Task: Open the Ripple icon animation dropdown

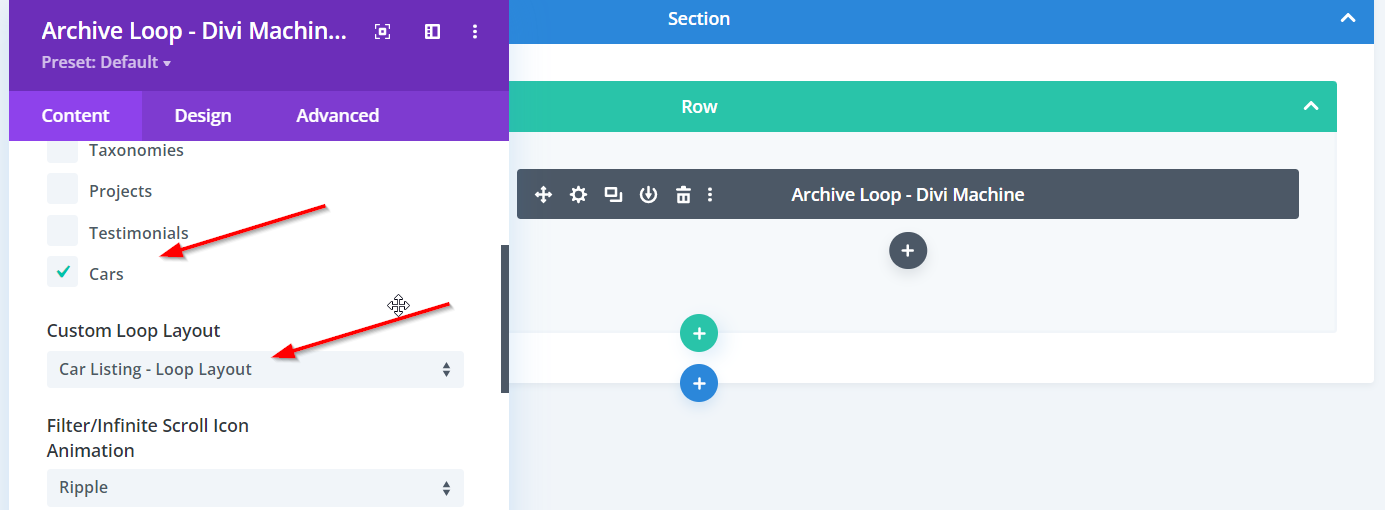Action: coord(255,487)
